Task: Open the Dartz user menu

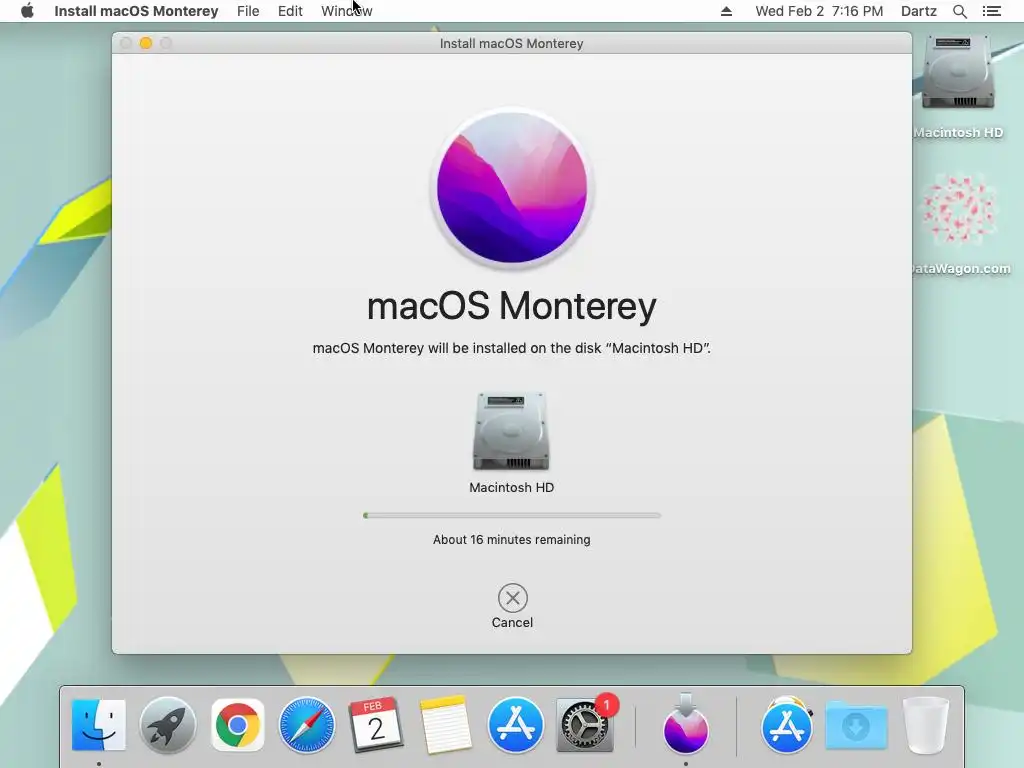Action: click(918, 11)
